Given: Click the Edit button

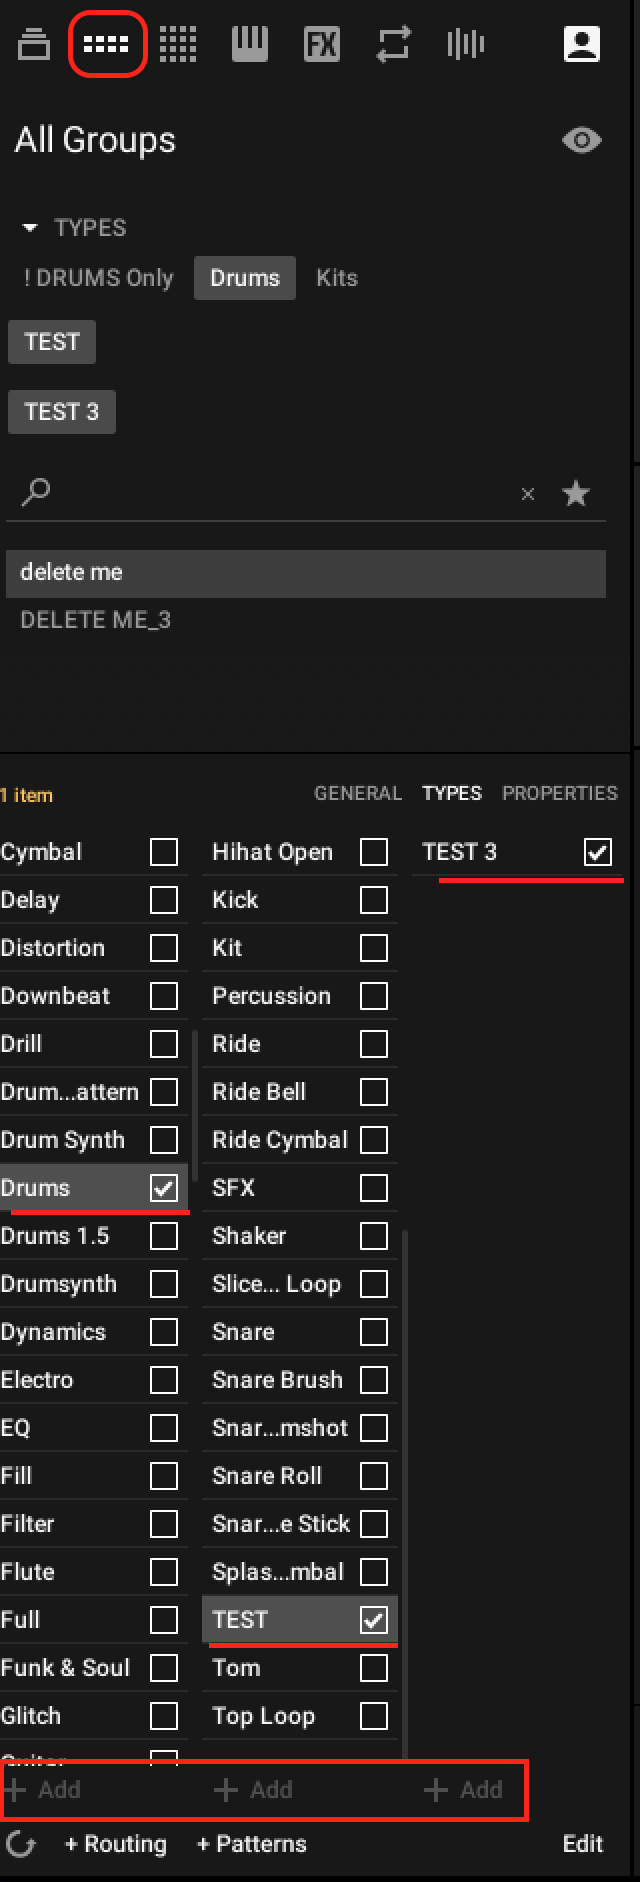Looking at the screenshot, I should (582, 1844).
